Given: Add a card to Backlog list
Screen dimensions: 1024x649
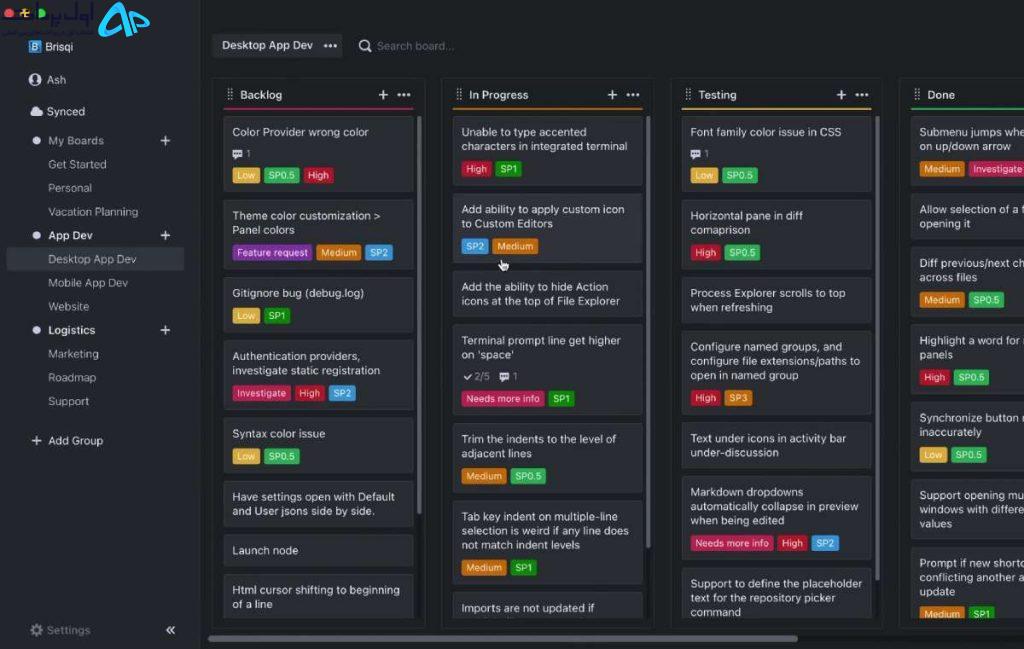Looking at the screenshot, I should (x=383, y=95).
